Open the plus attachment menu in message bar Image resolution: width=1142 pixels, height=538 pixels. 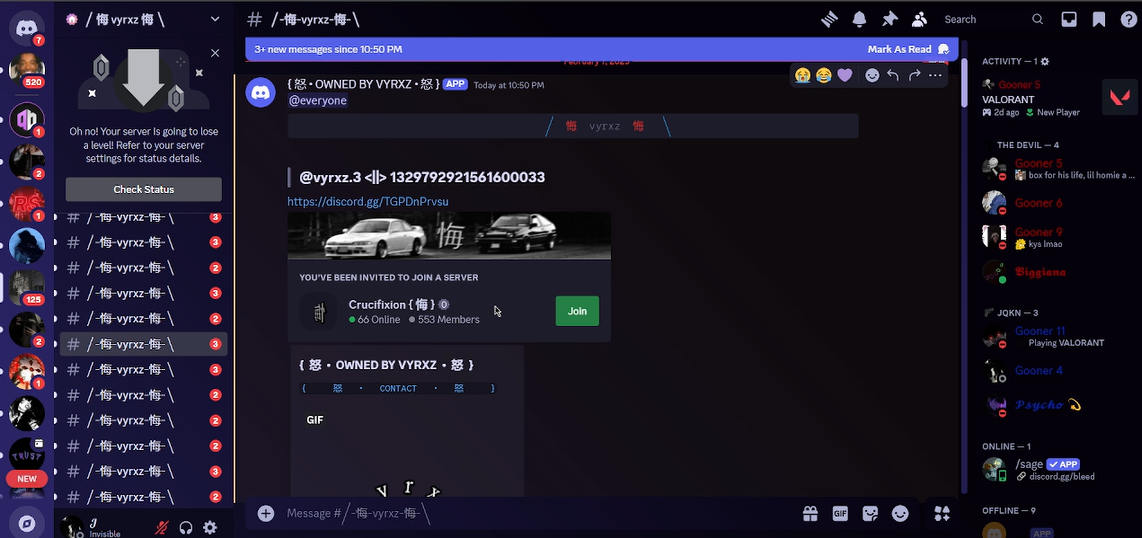[266, 513]
